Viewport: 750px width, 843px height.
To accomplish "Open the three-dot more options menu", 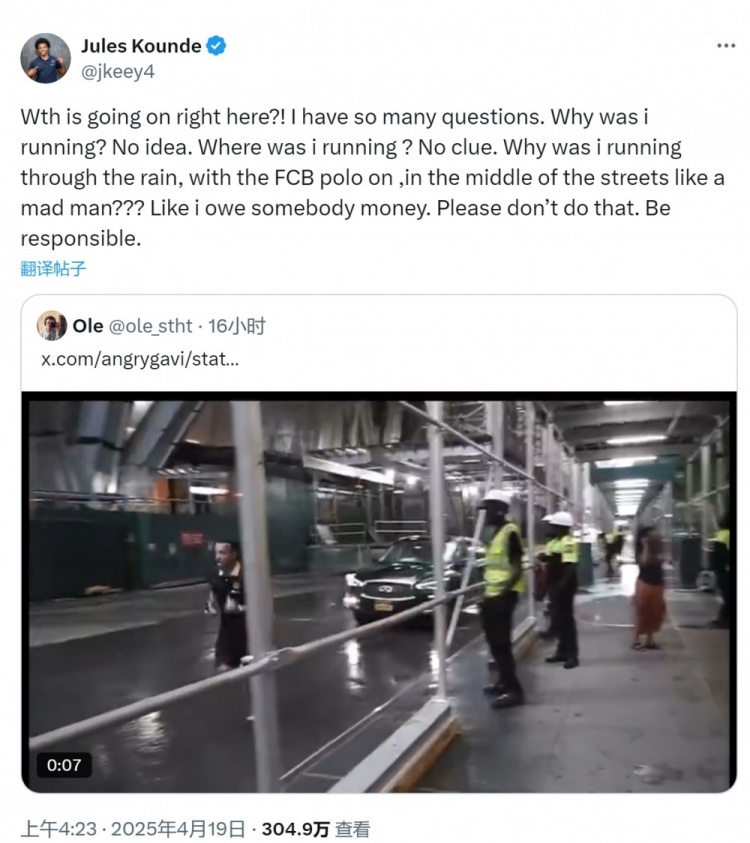I will 726,46.
